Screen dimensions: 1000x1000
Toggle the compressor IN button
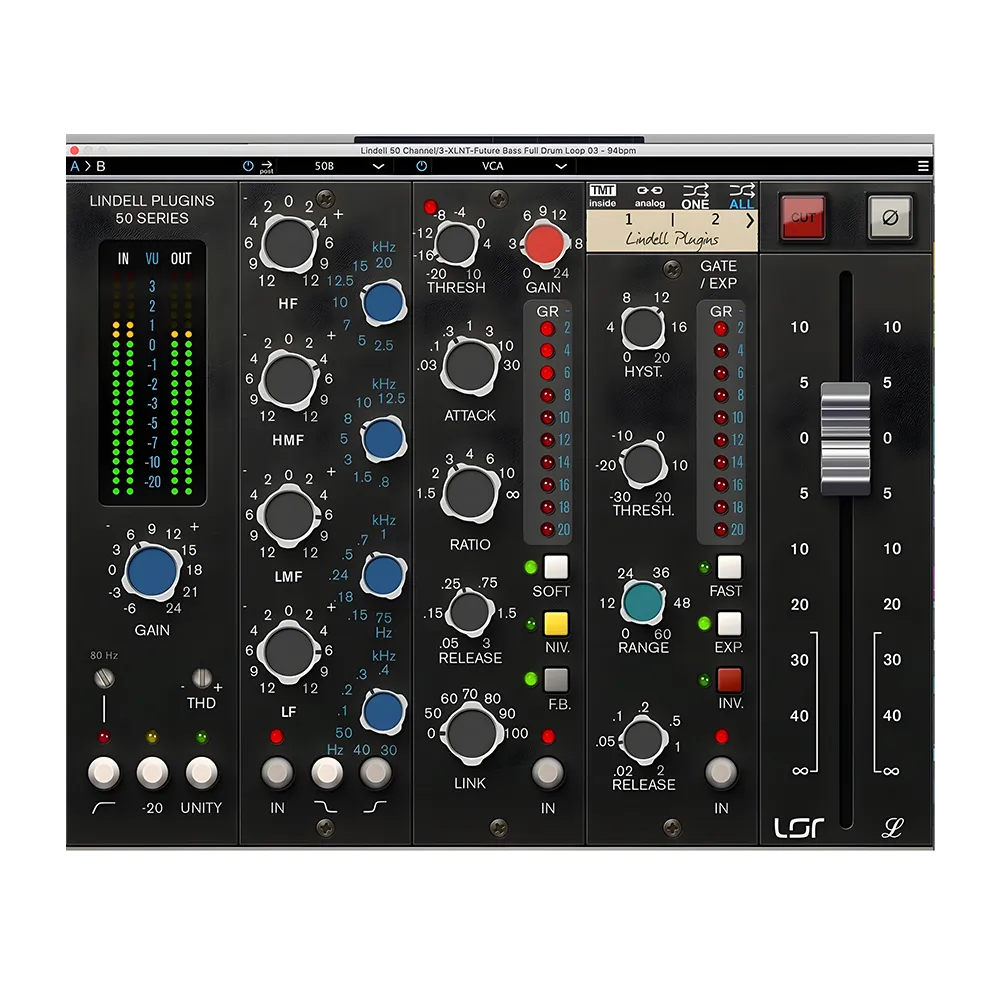point(548,773)
